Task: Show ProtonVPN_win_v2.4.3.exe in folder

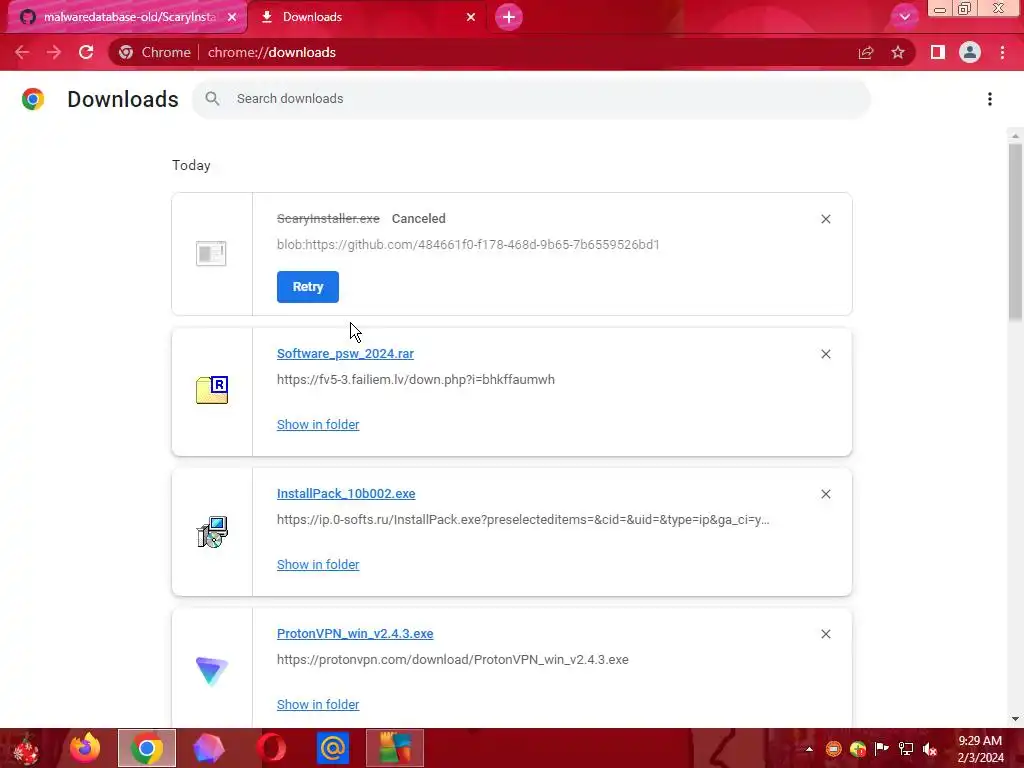Action: pos(318,705)
